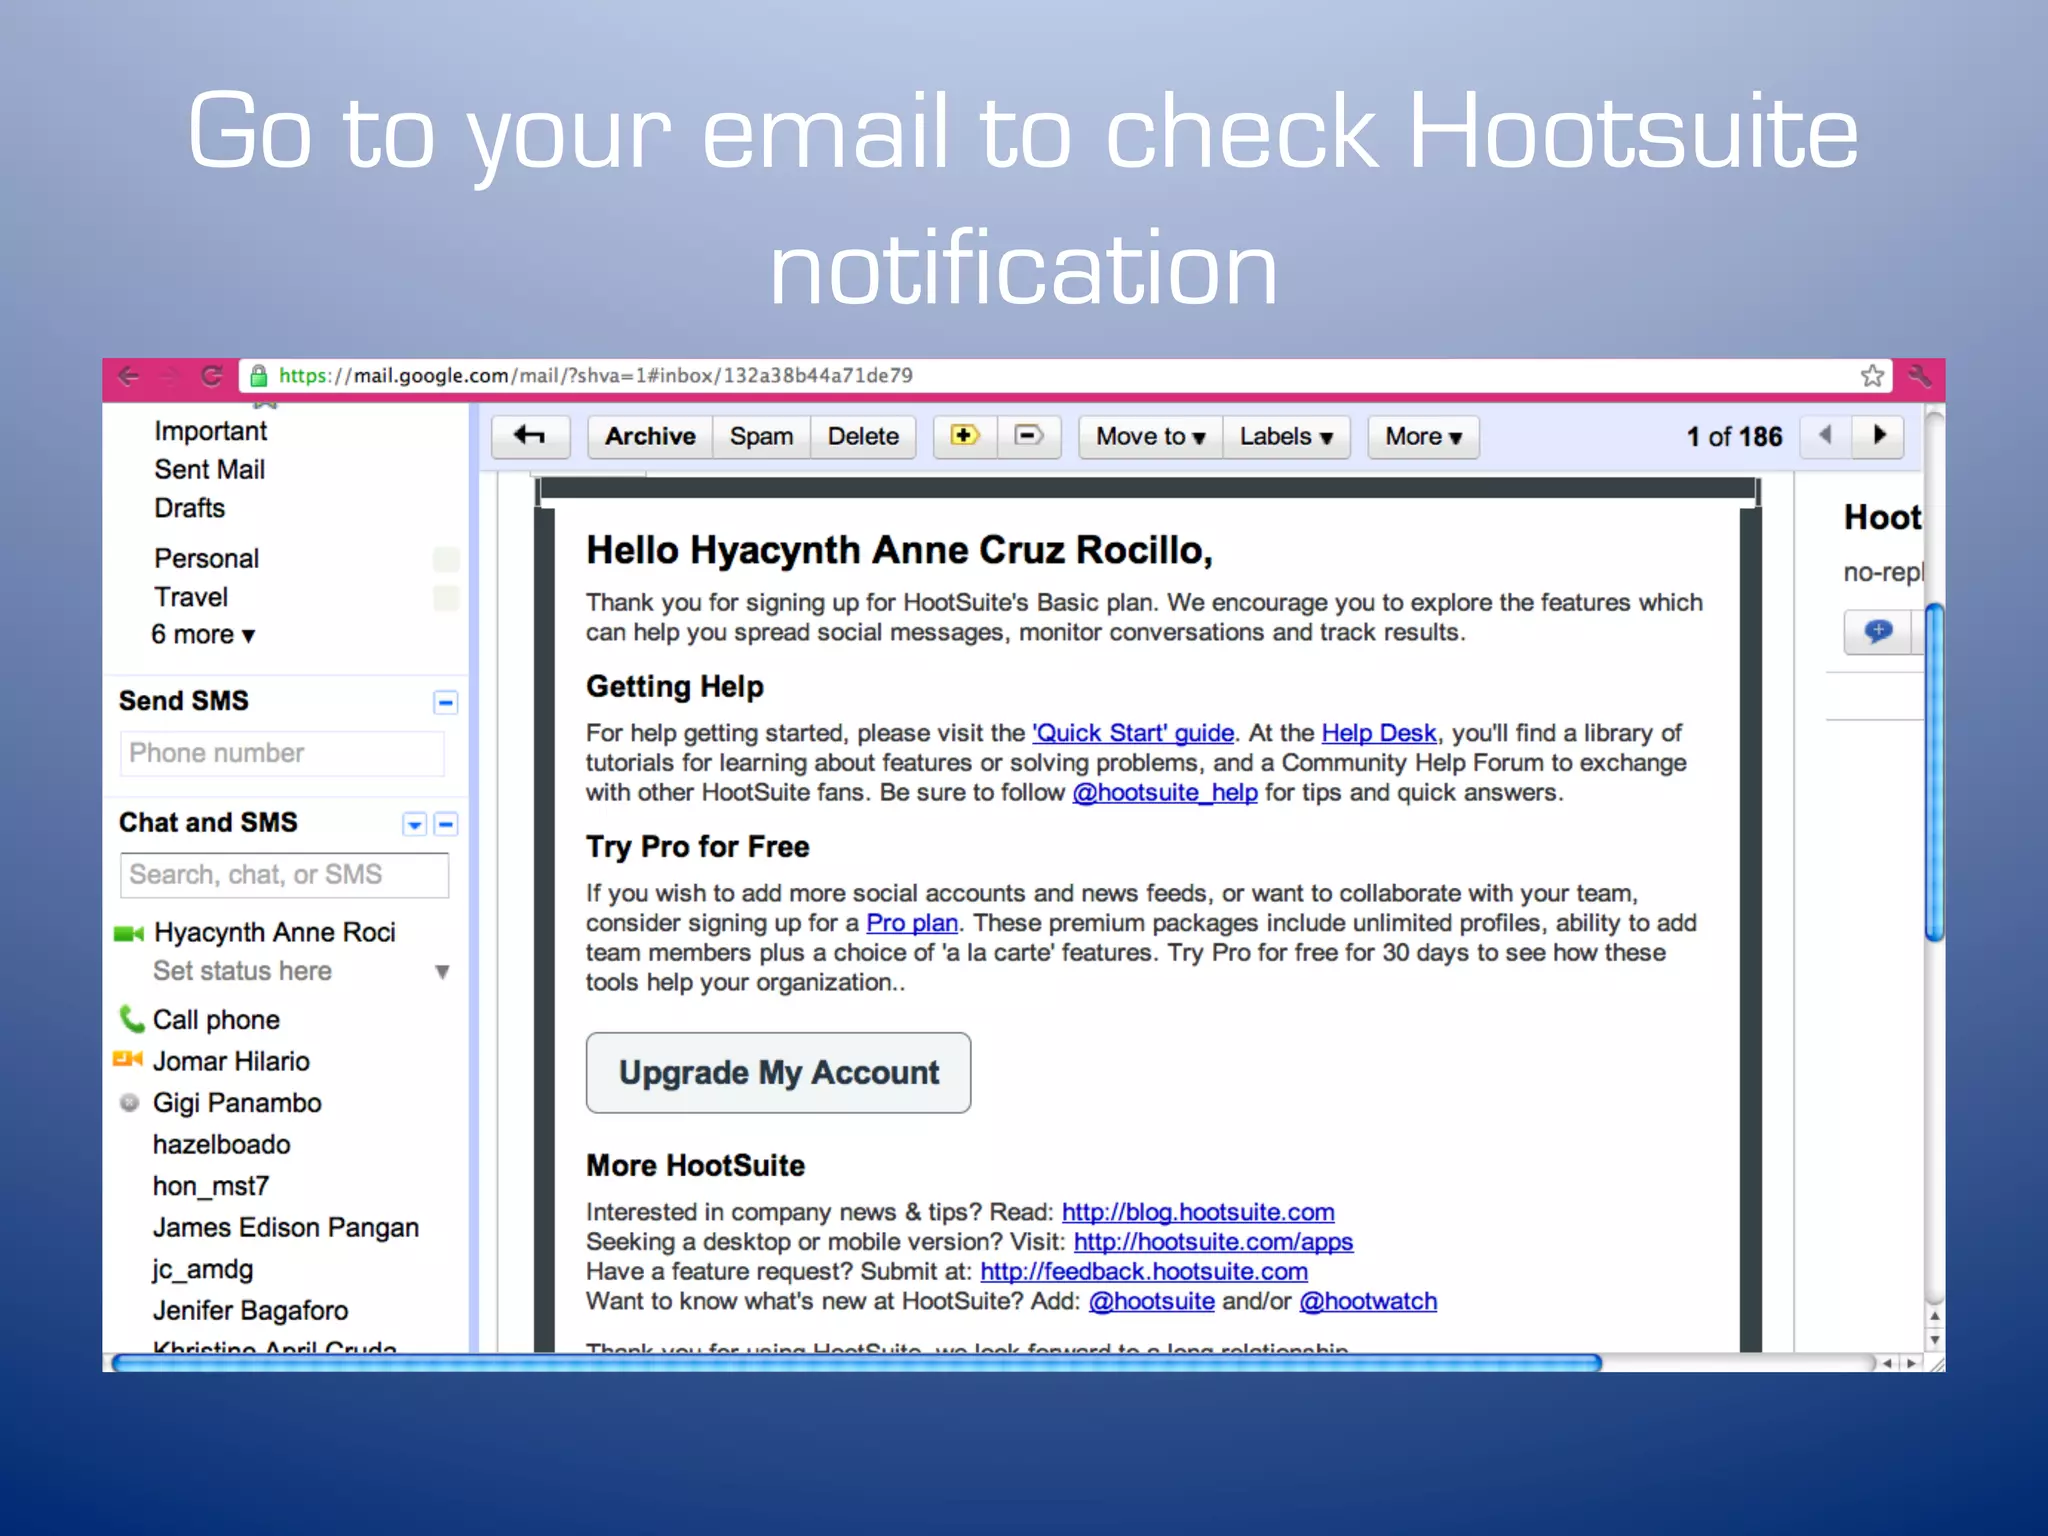2048x1536 pixels.
Task: Delete this email
Action: 863,437
